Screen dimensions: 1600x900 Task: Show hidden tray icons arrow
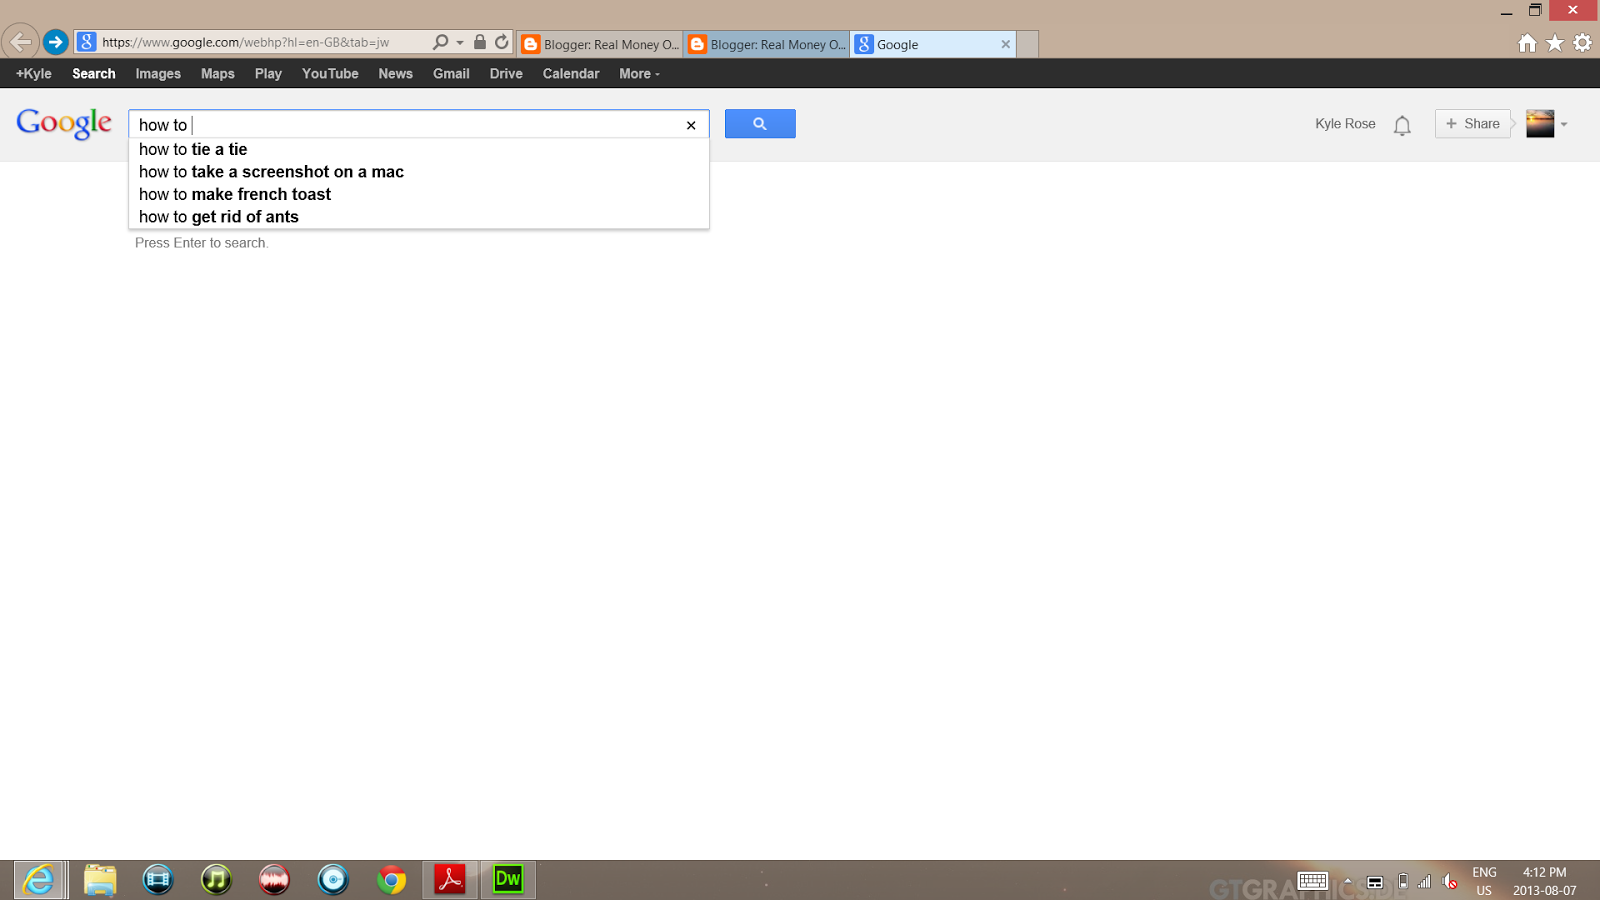pos(1348,882)
